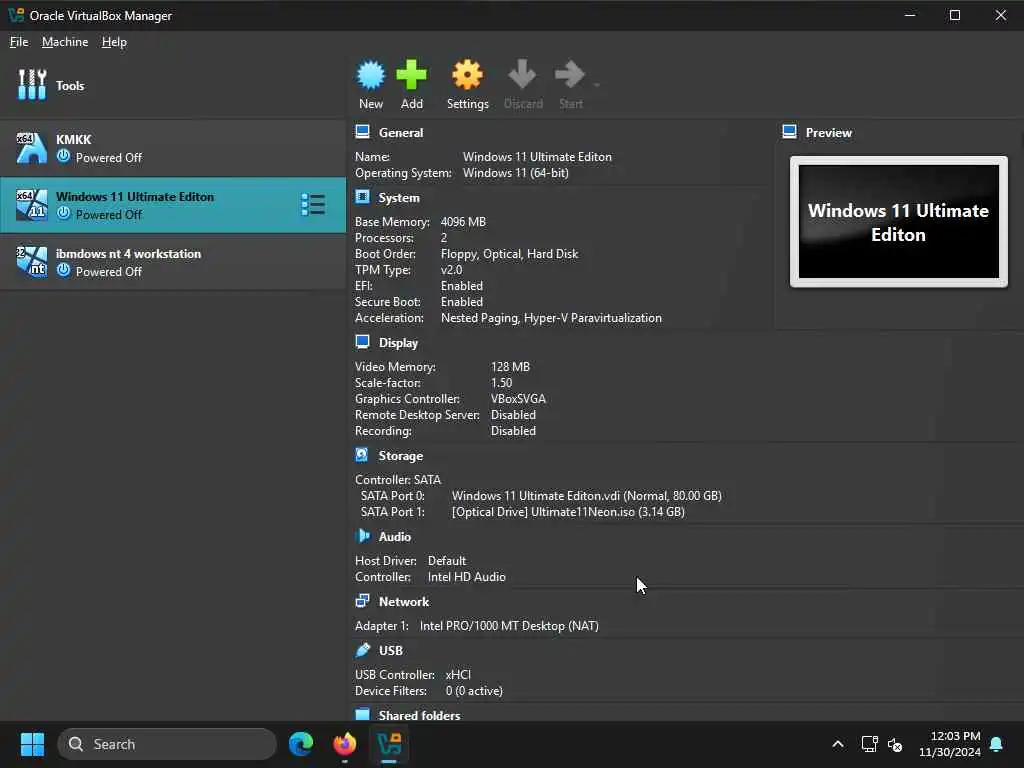Click the ibmdows nt machine icon
Image resolution: width=1024 pixels, height=768 pixels.
(x=31, y=262)
